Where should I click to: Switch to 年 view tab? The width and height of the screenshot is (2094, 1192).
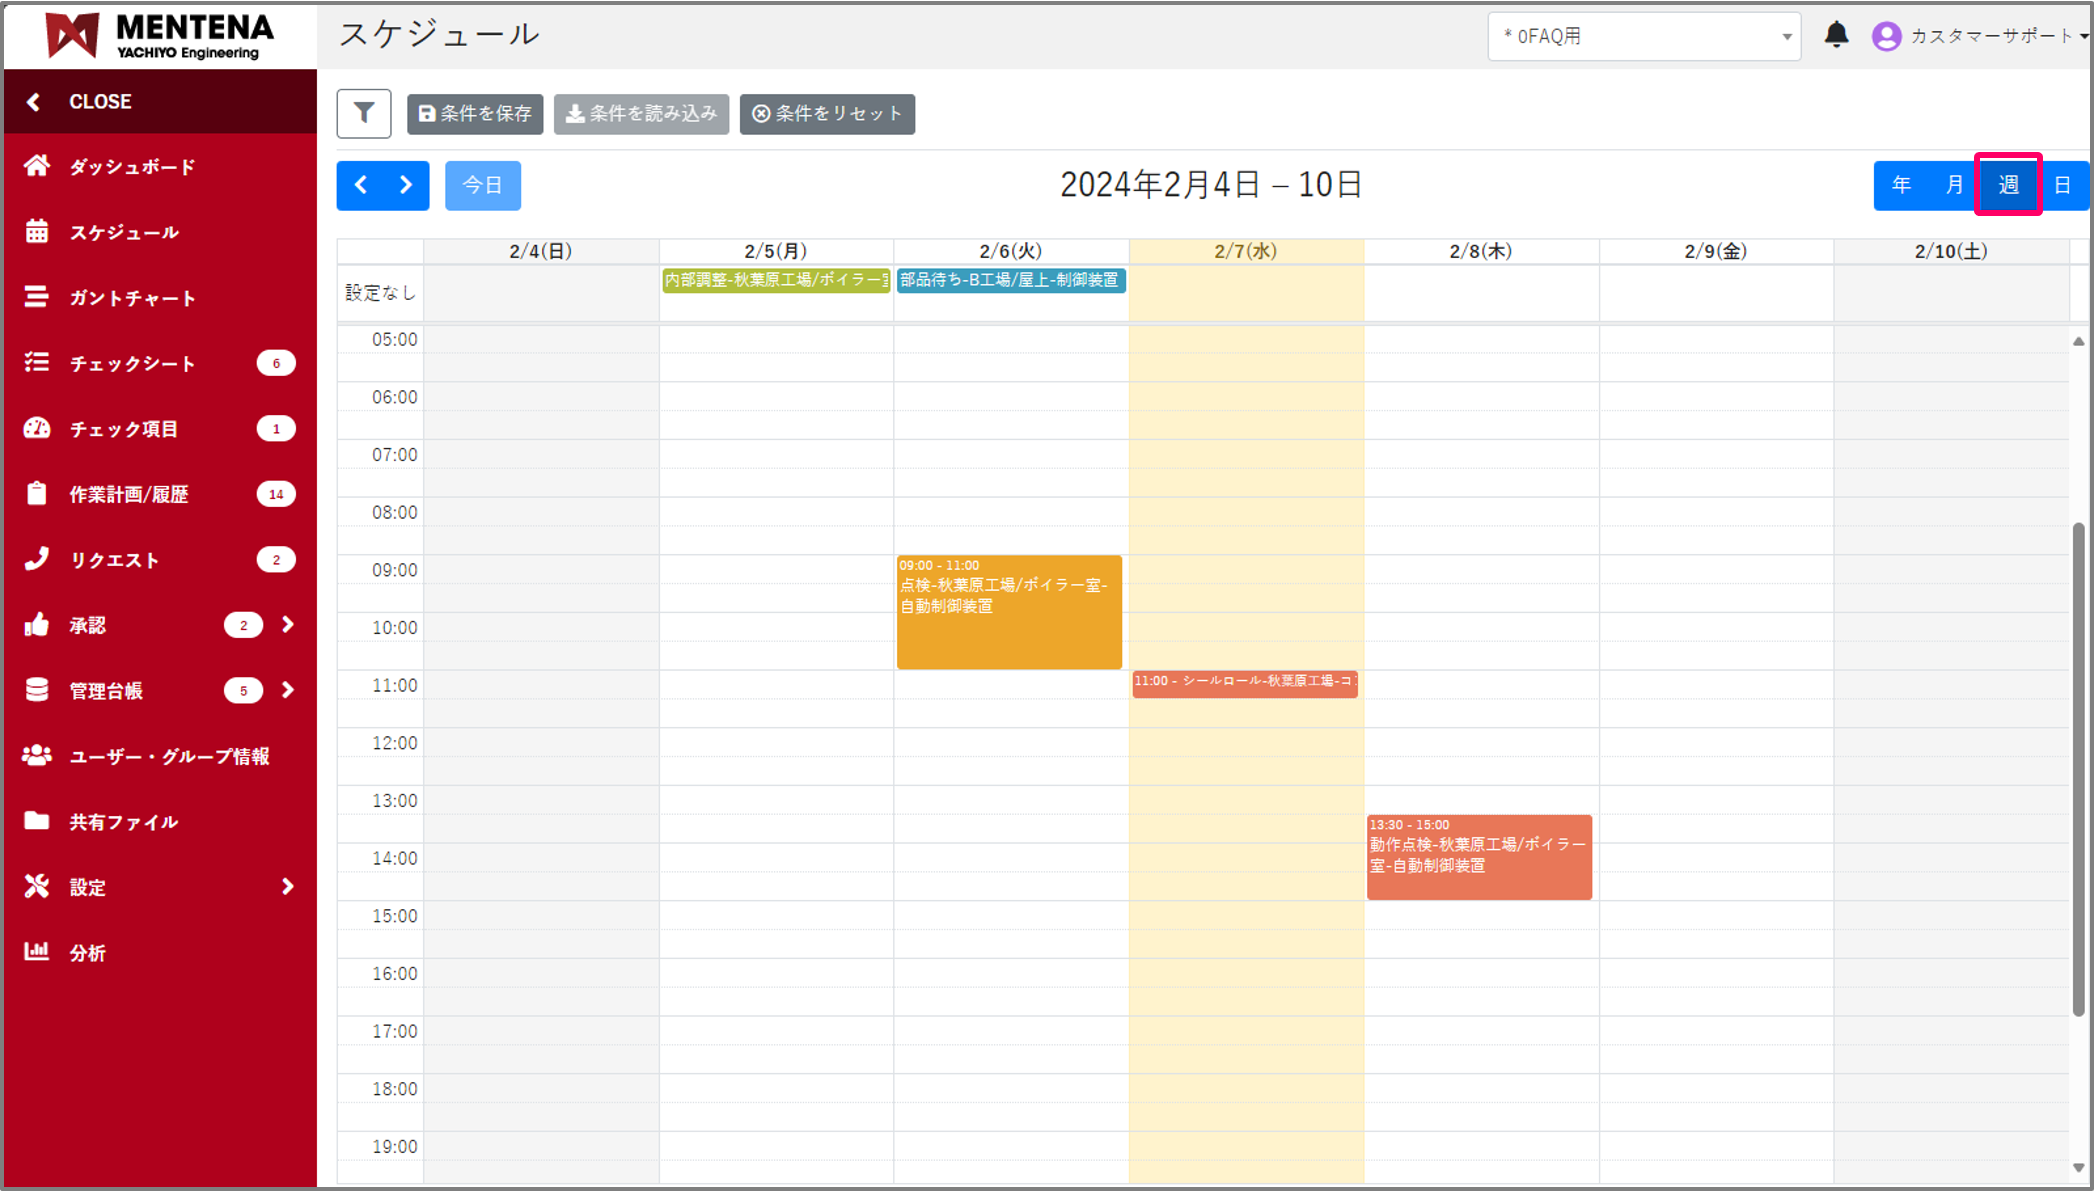click(1901, 185)
